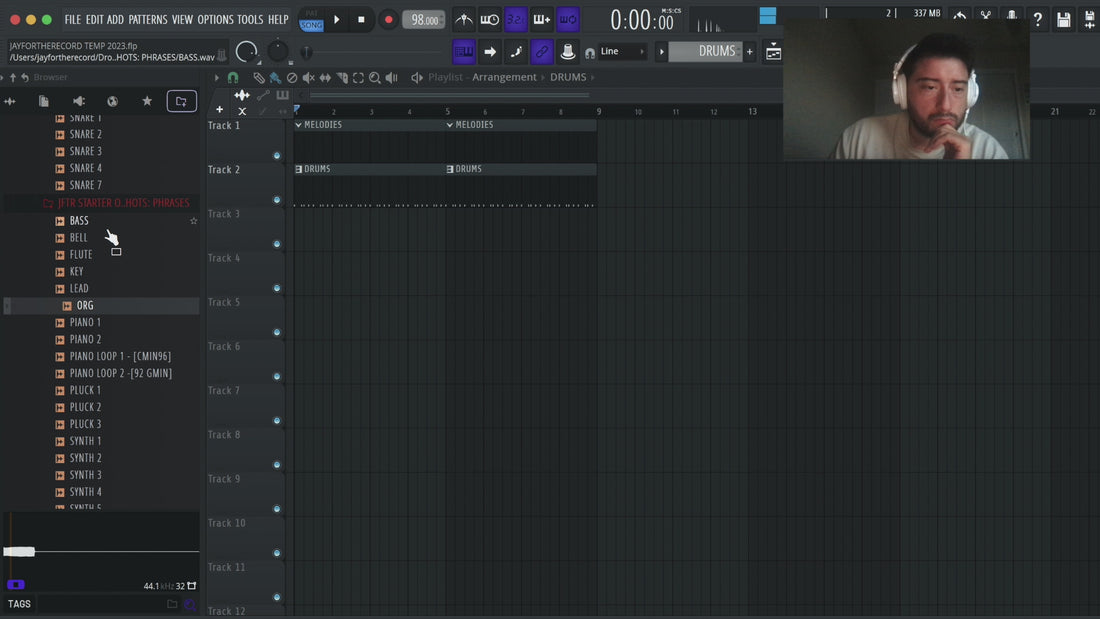The image size is (1100, 619).
Task: Click the Play button in transport
Action: click(x=337, y=20)
